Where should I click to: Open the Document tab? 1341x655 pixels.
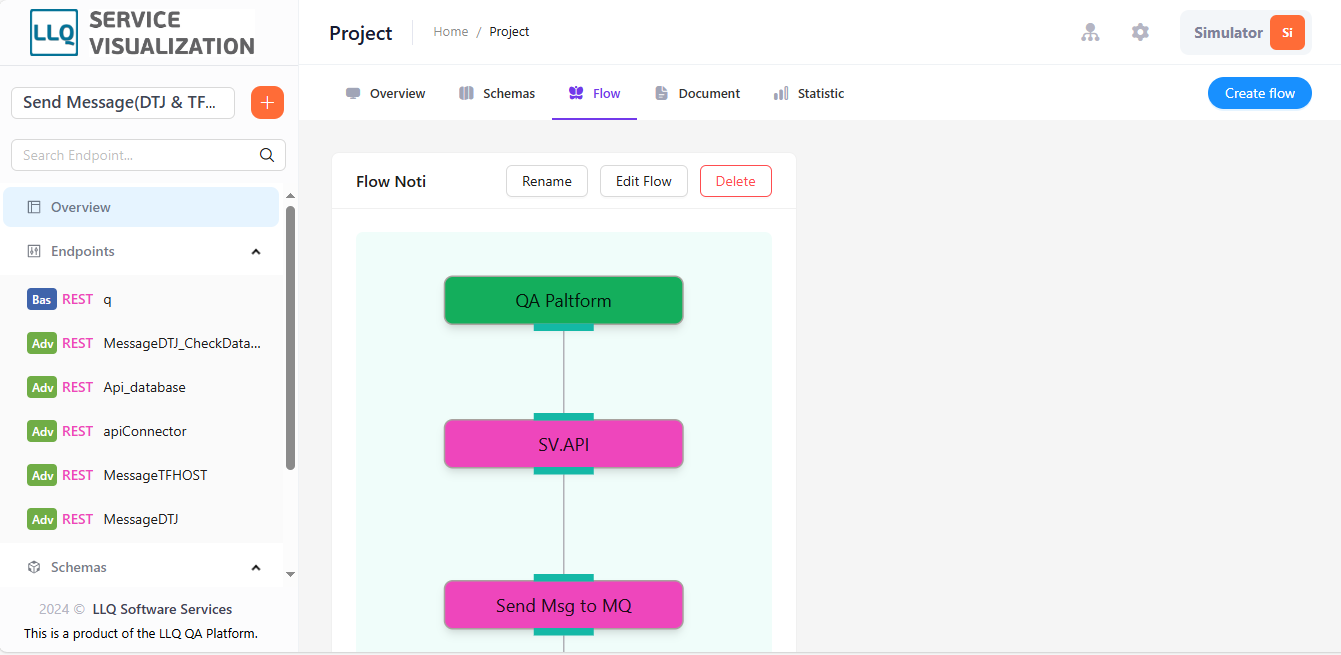coord(698,93)
